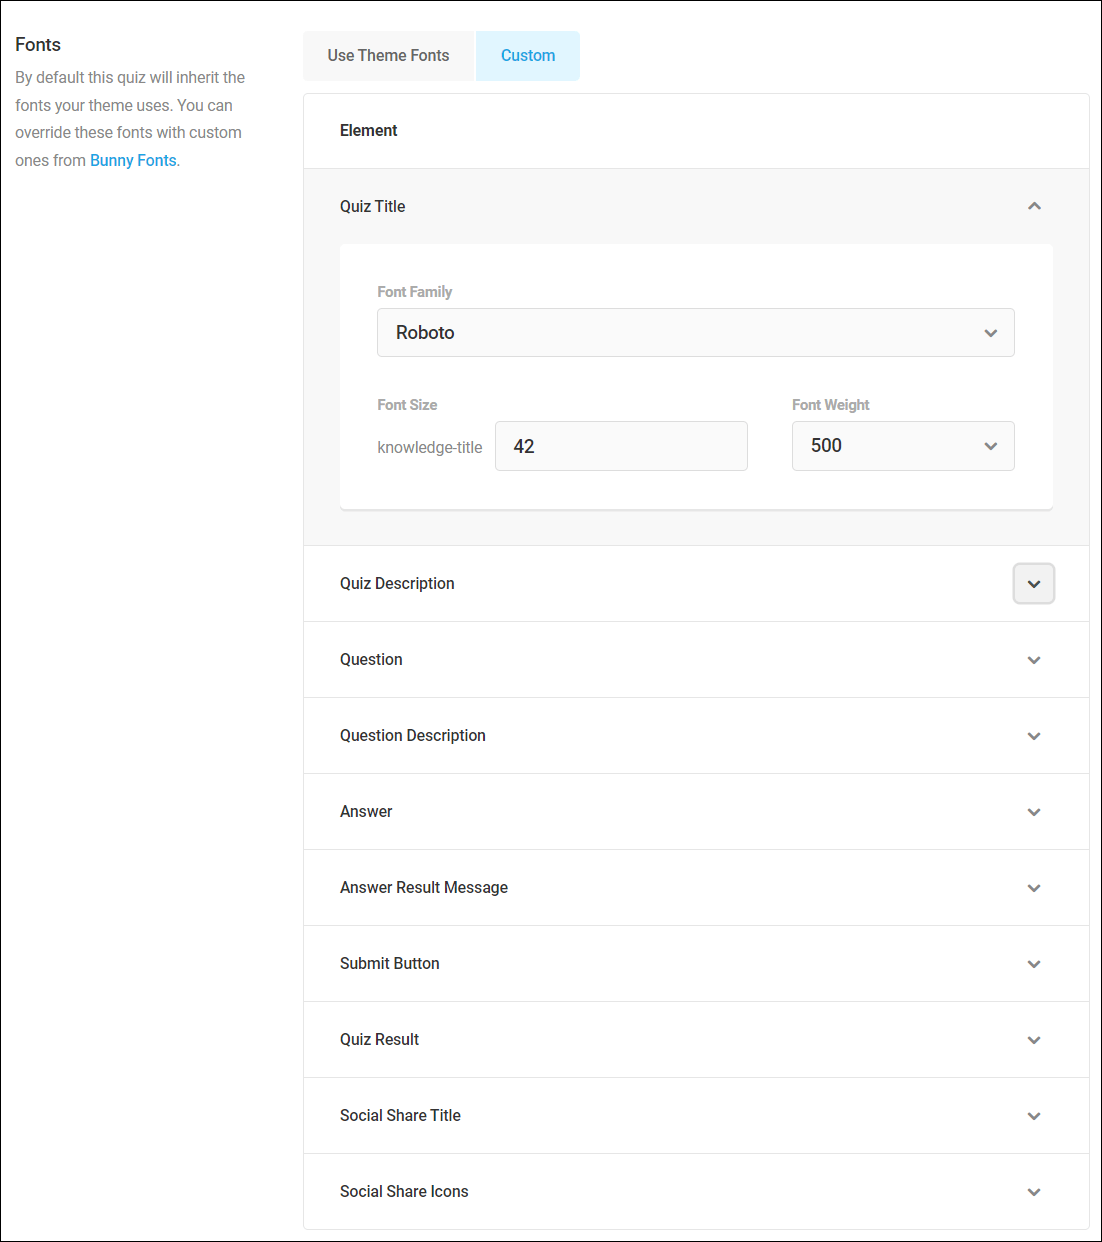Expand the Social Share Title chevron
The width and height of the screenshot is (1102, 1242).
tap(1034, 1116)
